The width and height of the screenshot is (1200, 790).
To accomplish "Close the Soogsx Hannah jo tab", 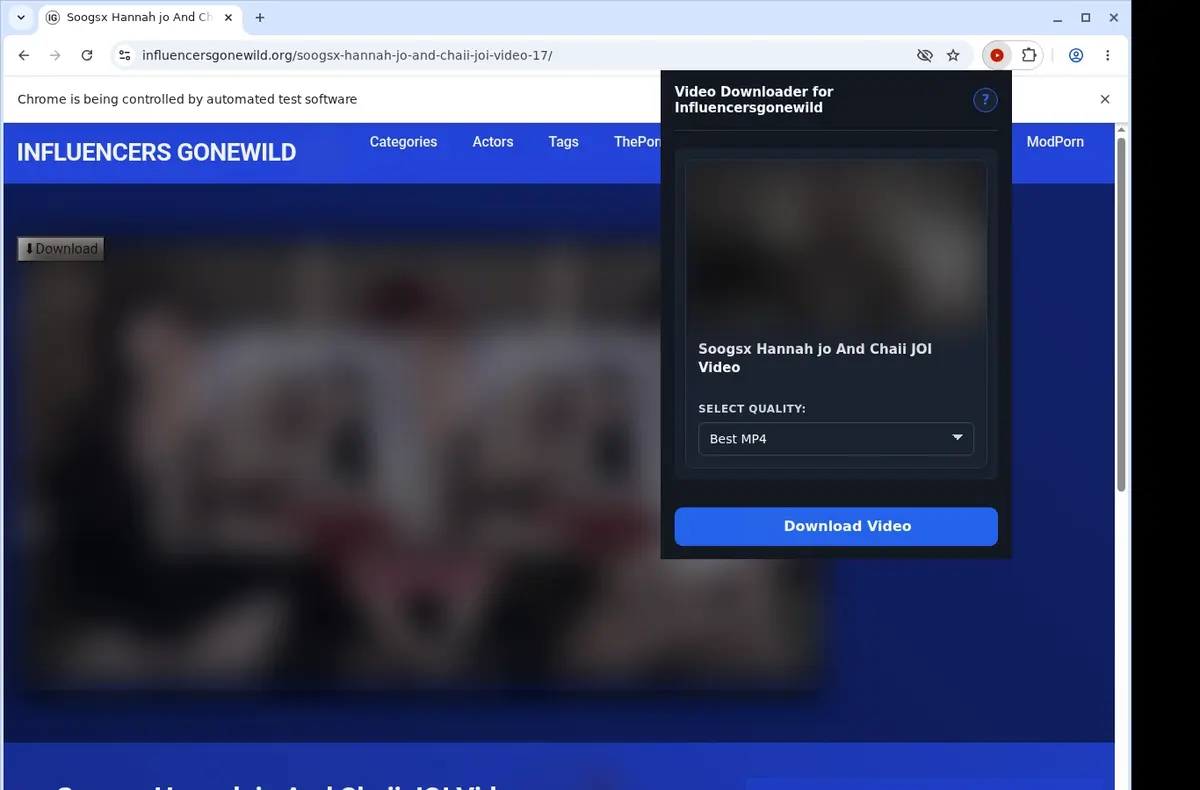I will tap(229, 18).
